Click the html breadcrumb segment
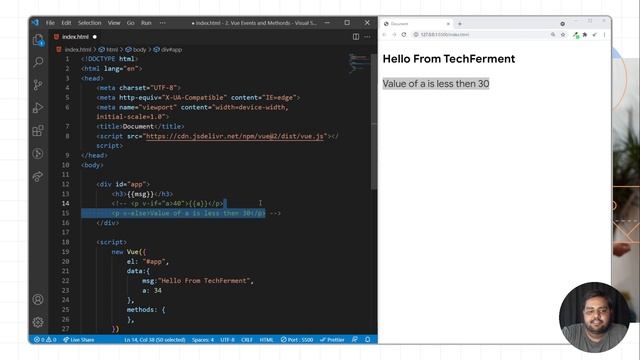Screen dimensions: 640x360 [x=108, y=49]
